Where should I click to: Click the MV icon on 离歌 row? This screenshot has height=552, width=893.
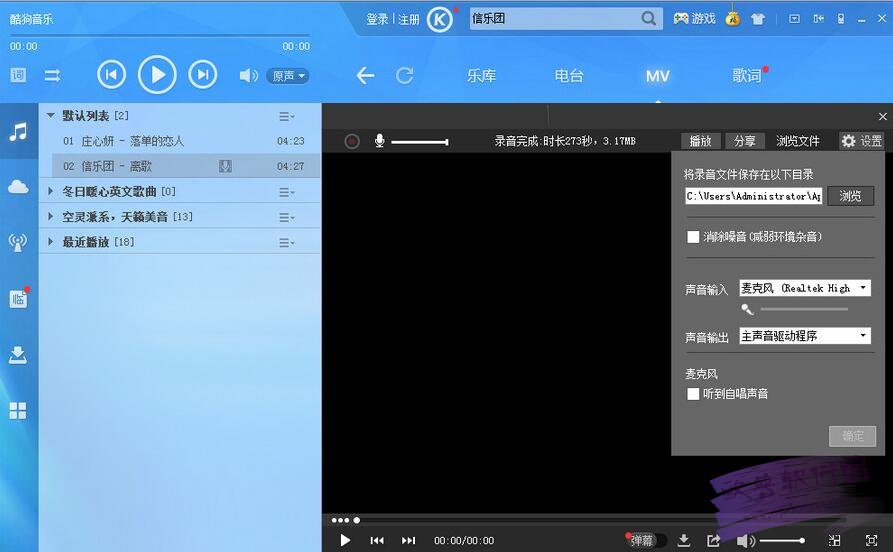pyautogui.click(x=225, y=166)
